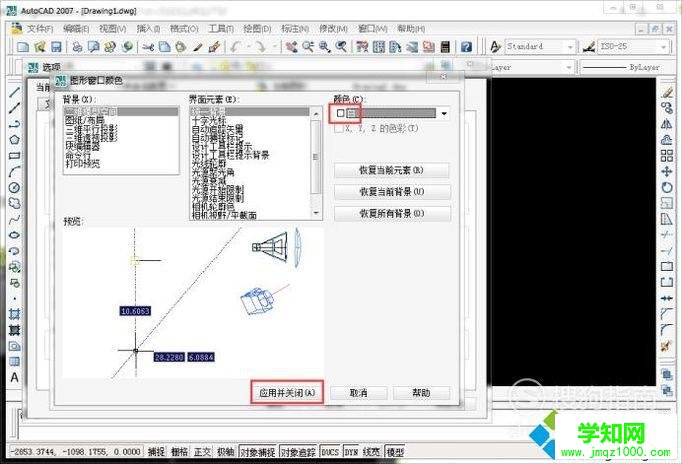Click the New drawing icon

coord(23,47)
